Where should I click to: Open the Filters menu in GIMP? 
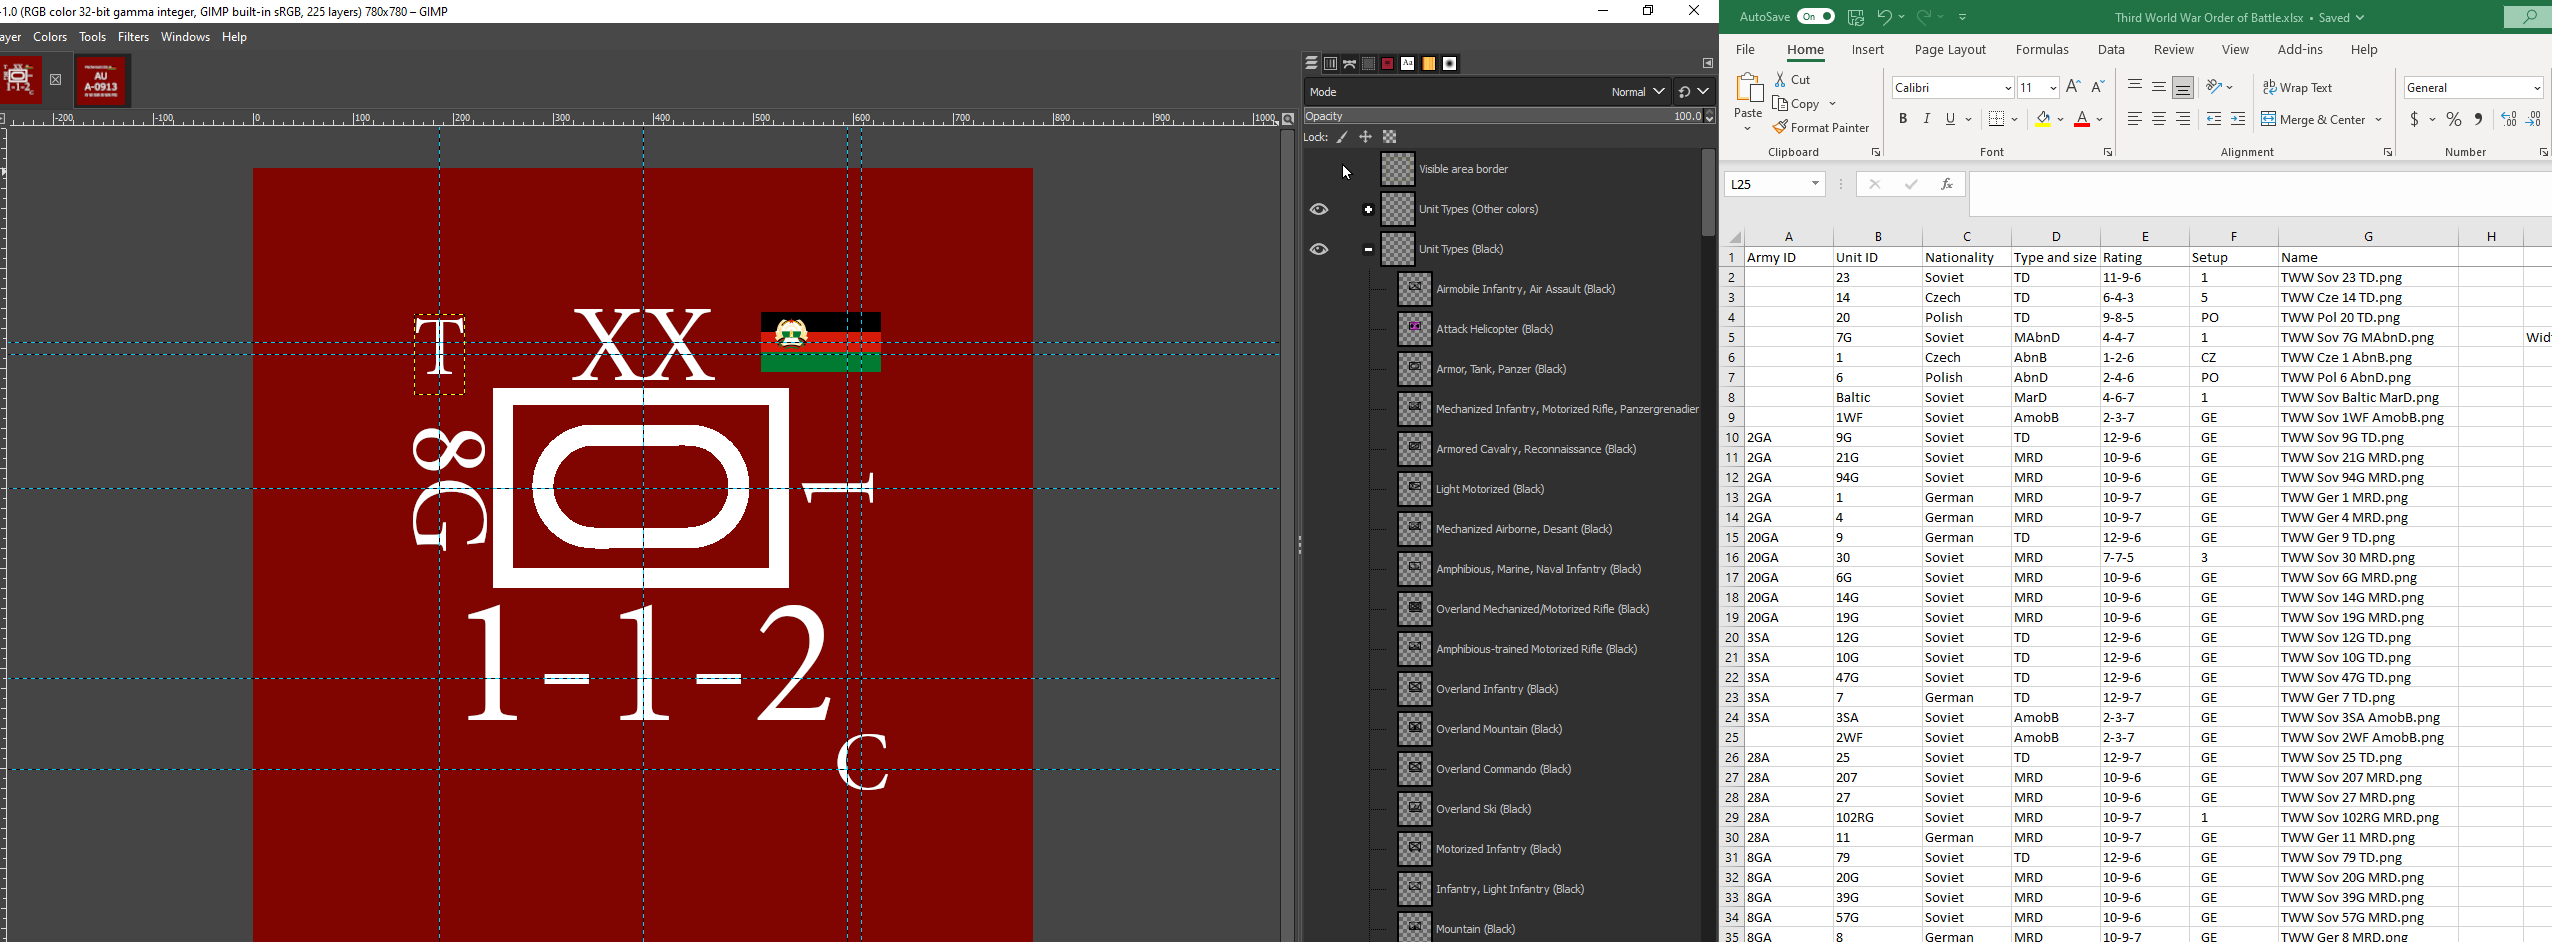133,37
